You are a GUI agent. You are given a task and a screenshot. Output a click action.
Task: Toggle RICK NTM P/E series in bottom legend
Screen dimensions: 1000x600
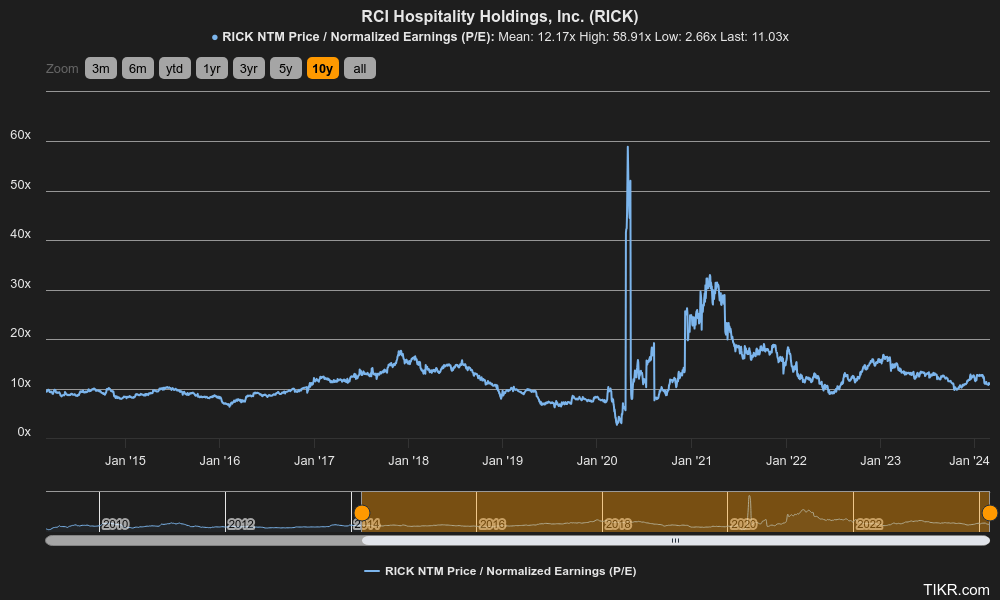500,571
